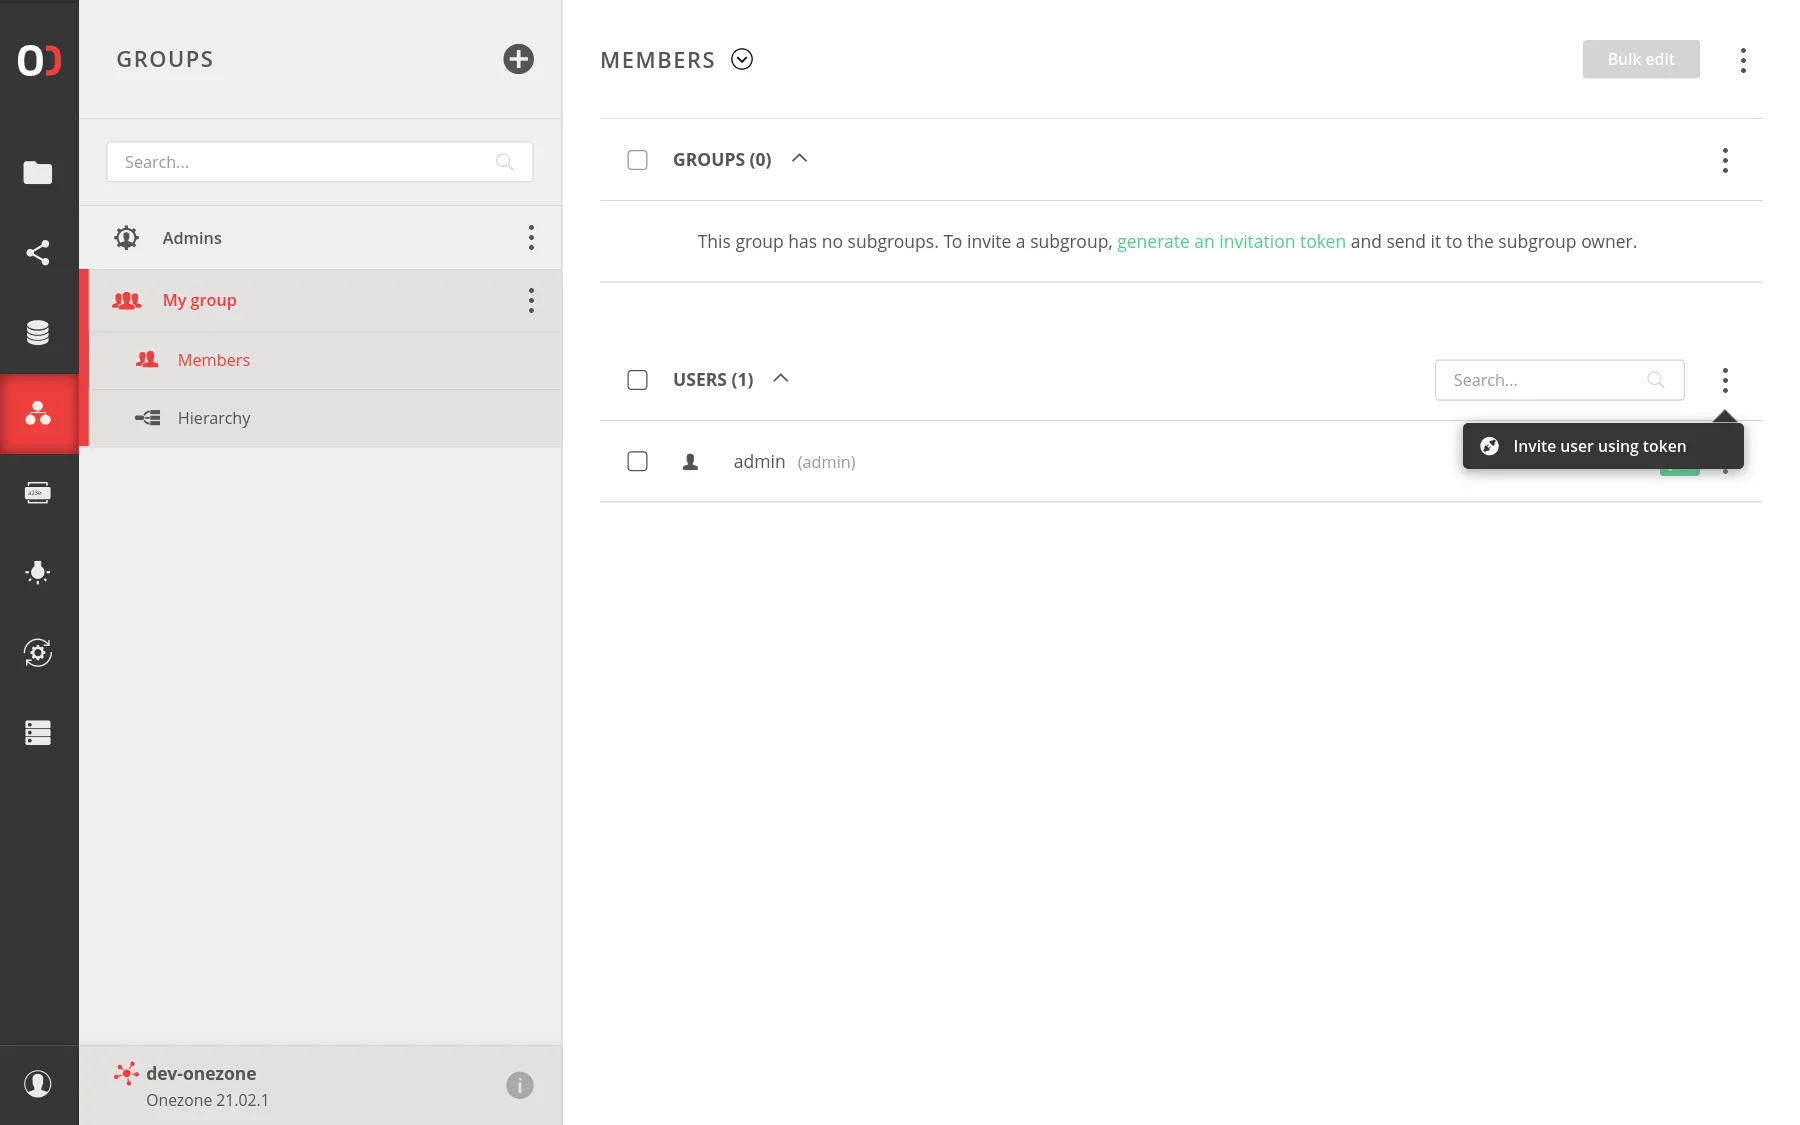Open the Tokens section in the sidebar
The height and width of the screenshot is (1125, 1800).
click(x=38, y=492)
